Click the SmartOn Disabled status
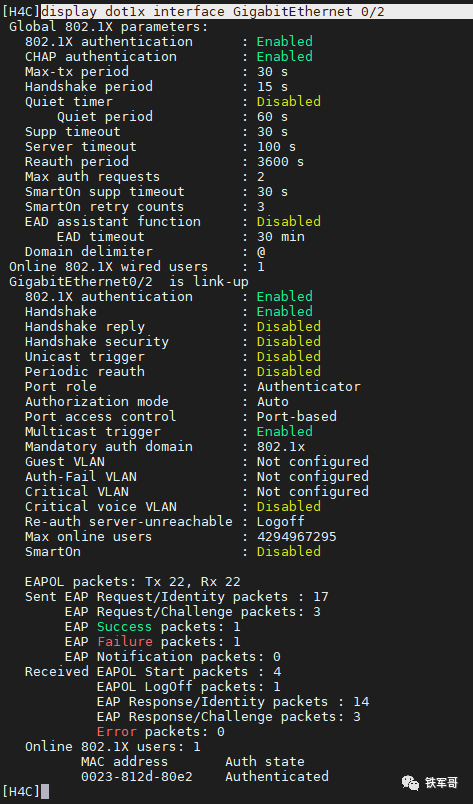This screenshot has width=473, height=804. [289, 552]
